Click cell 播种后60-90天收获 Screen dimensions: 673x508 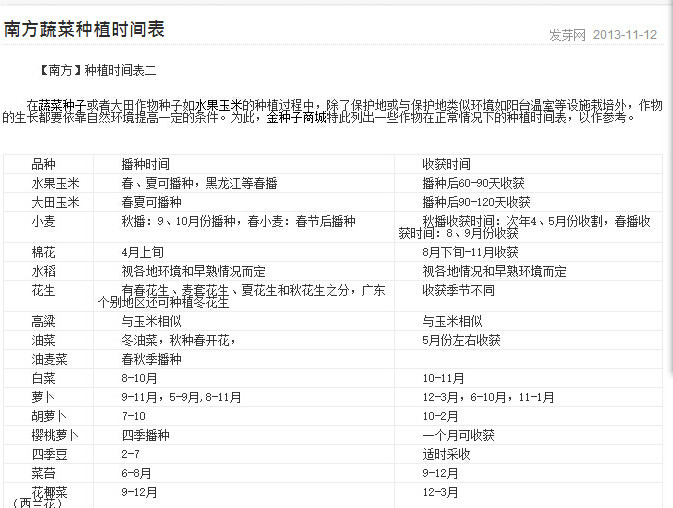click(x=473, y=183)
